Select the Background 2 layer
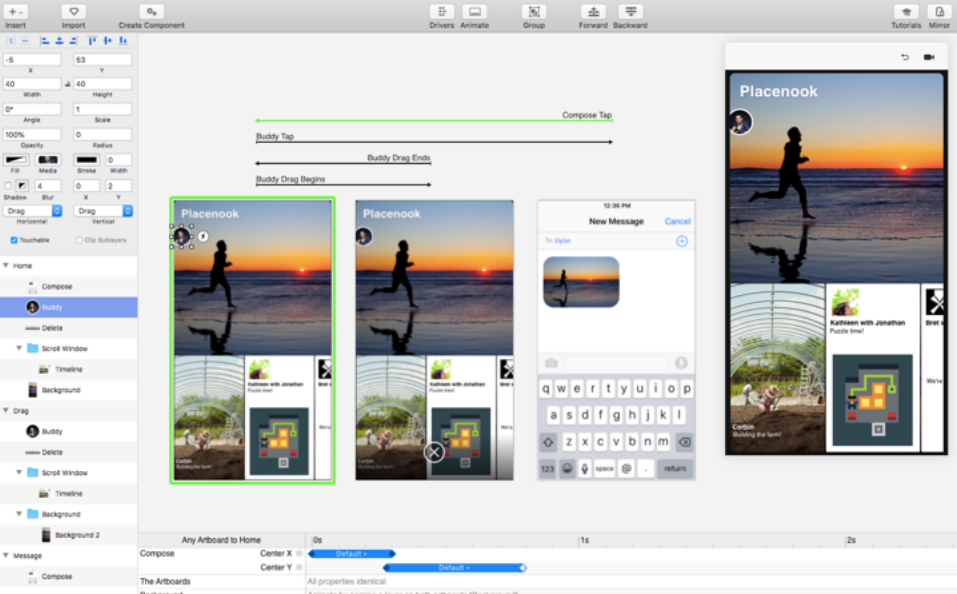Screen dimensions: 957x594 click(x=68, y=535)
